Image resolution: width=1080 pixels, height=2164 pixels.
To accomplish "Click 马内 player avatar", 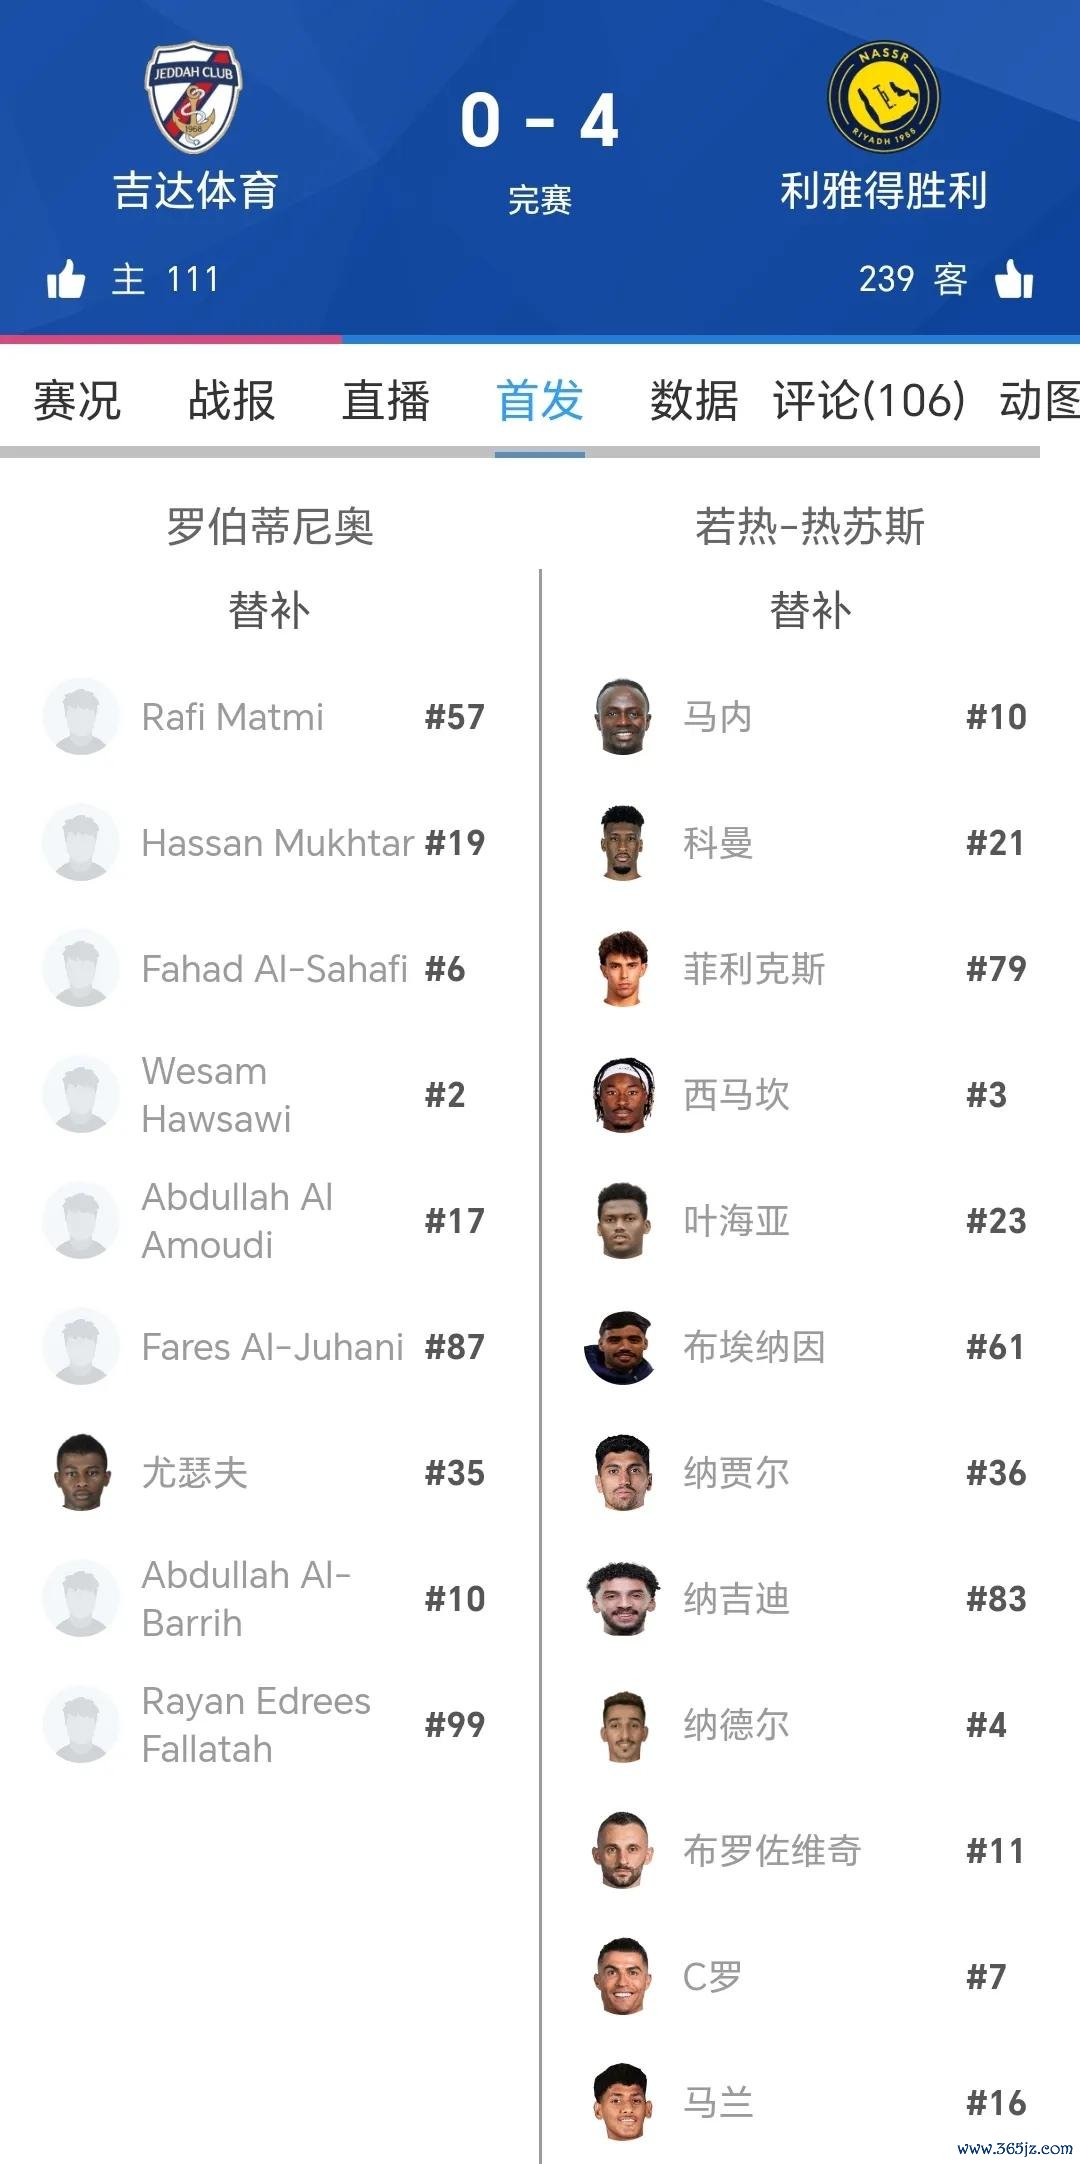I will pos(622,717).
